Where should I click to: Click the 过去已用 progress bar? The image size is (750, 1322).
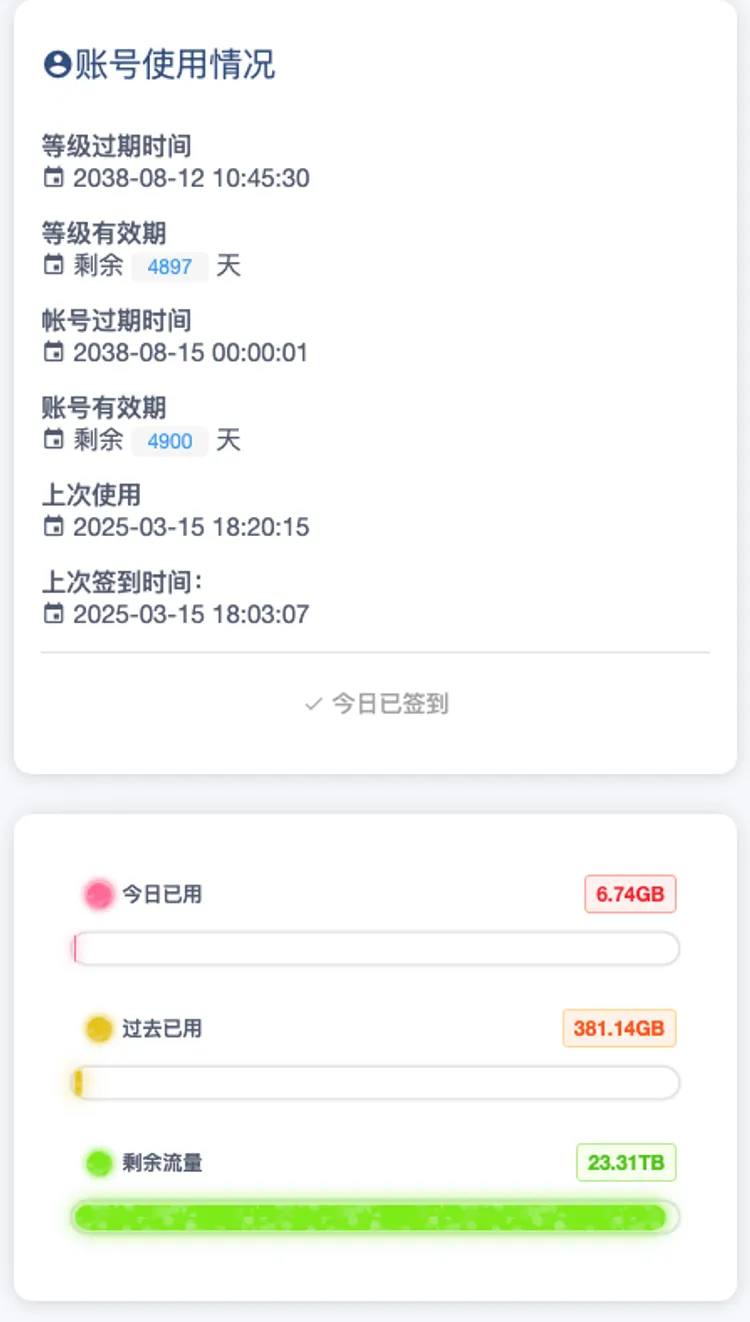376,1083
